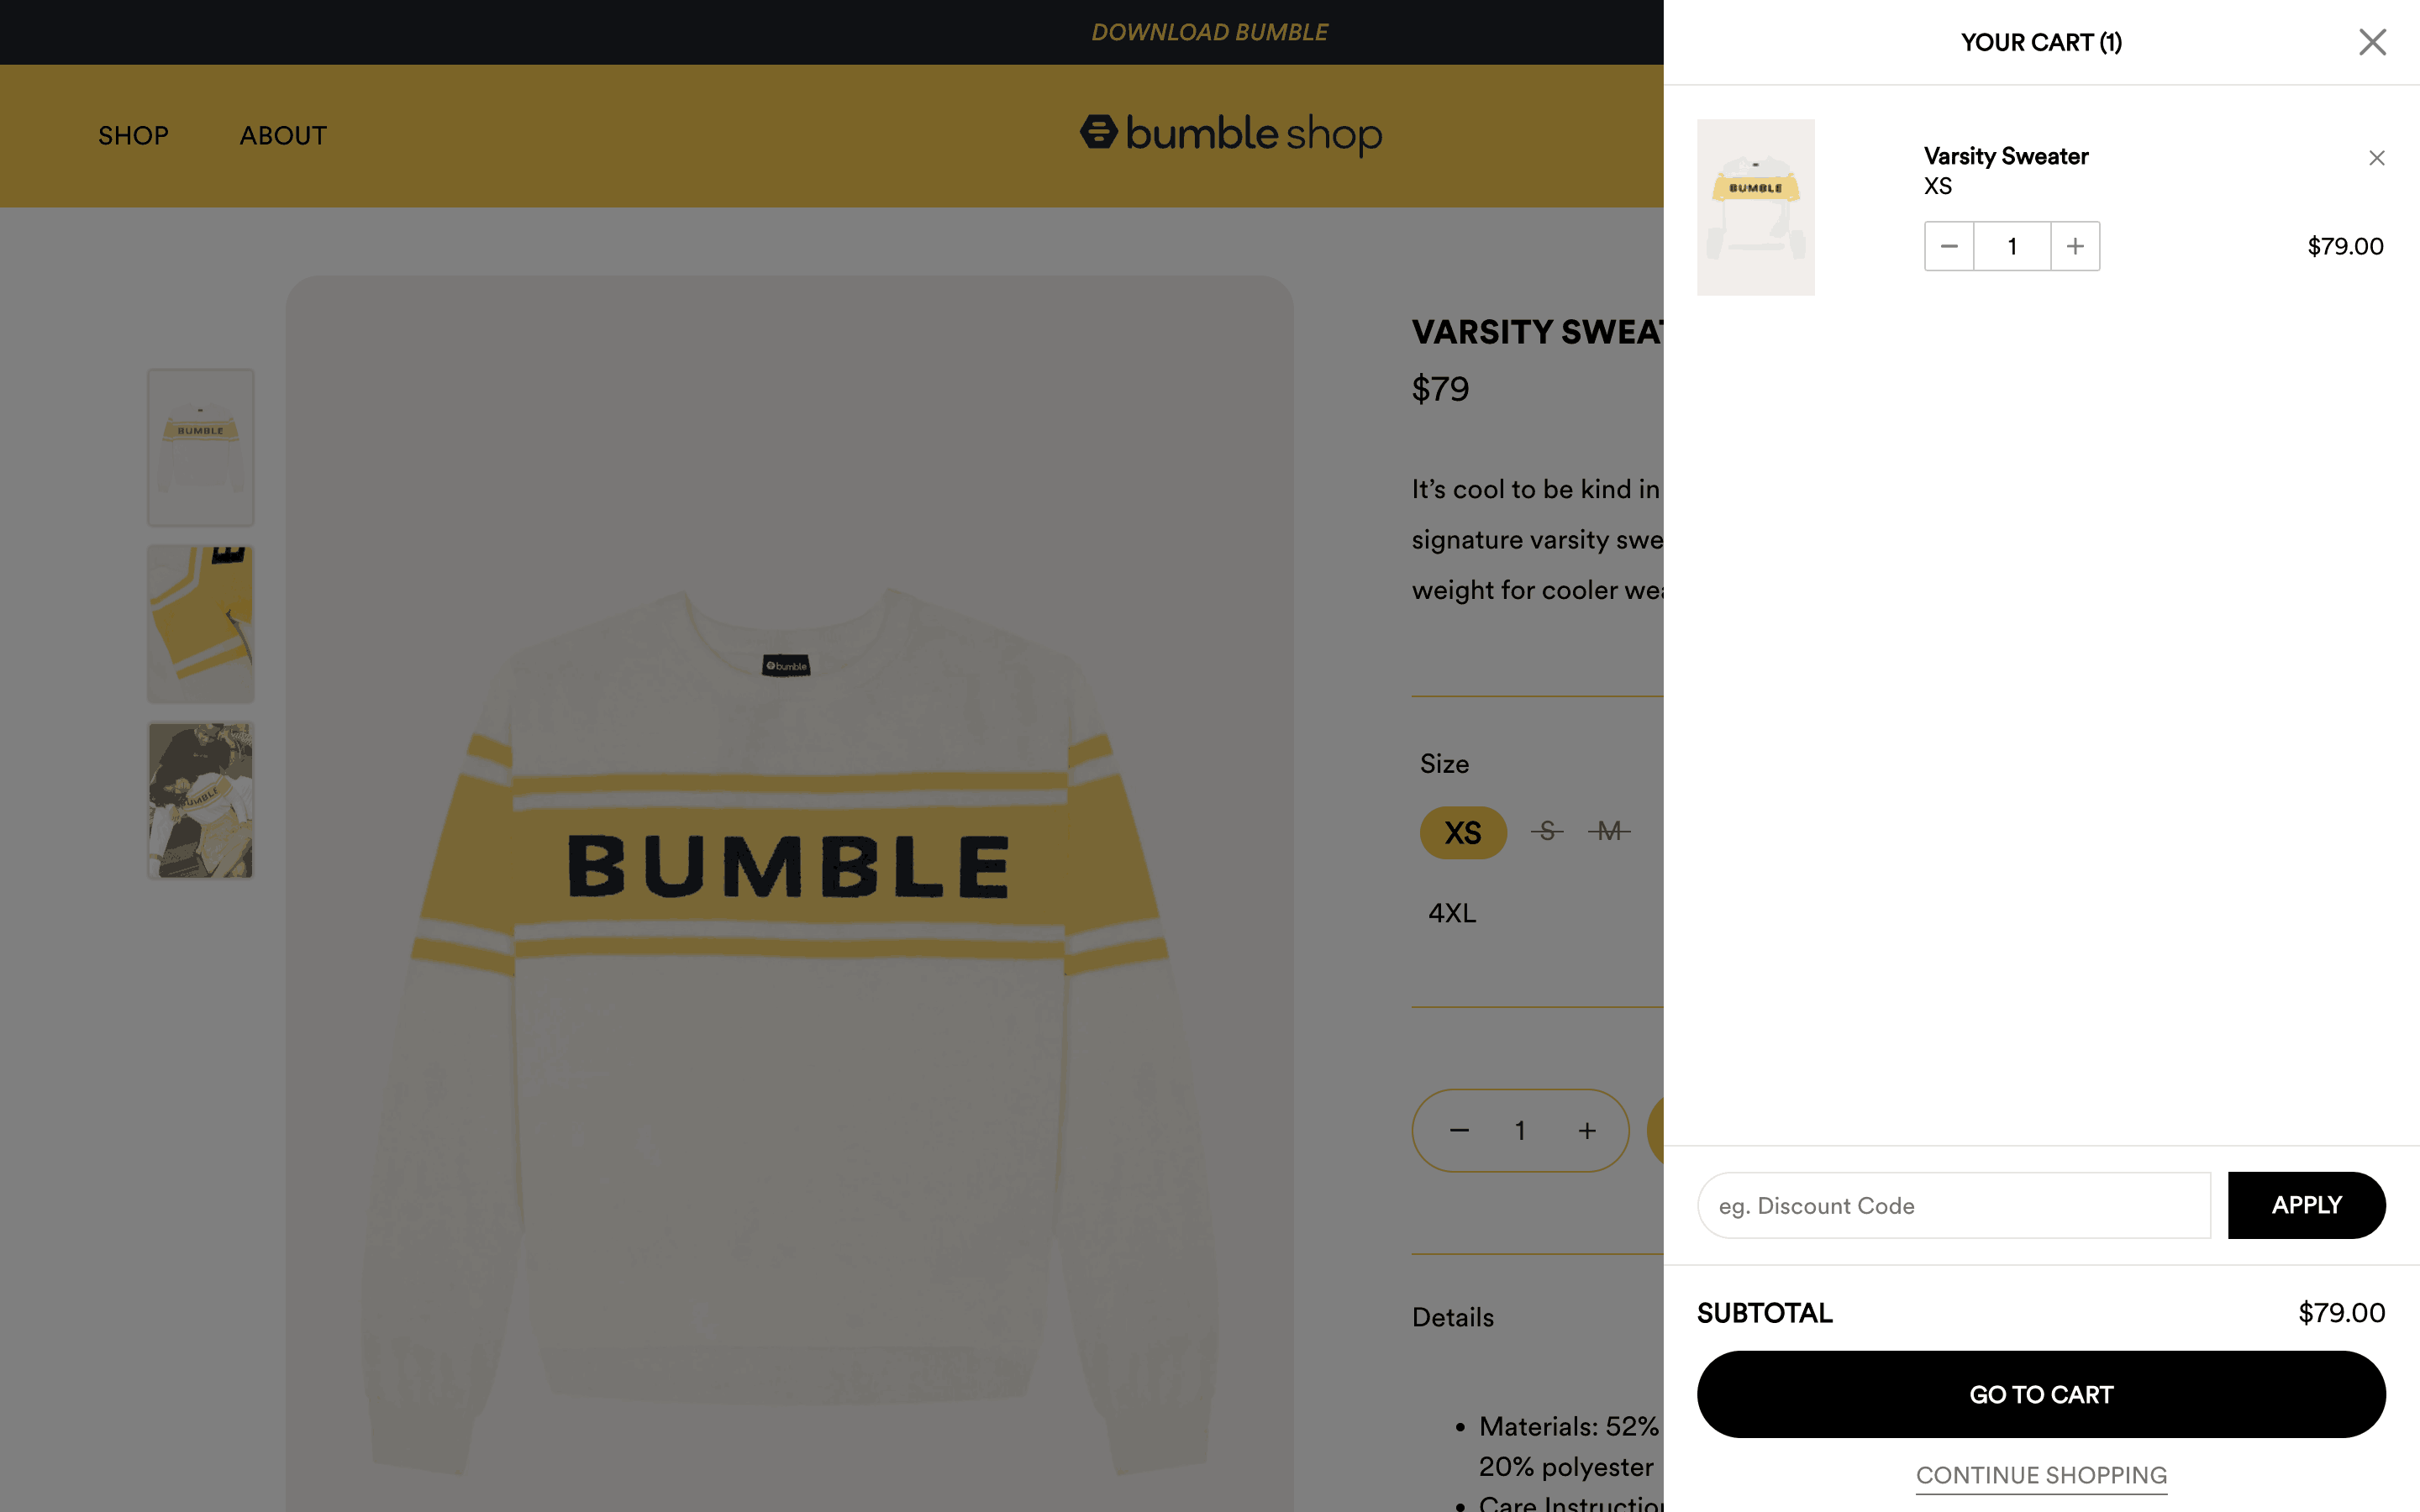The height and width of the screenshot is (1512, 2420).
Task: Select the strikethrough M size option
Action: point(1609,831)
